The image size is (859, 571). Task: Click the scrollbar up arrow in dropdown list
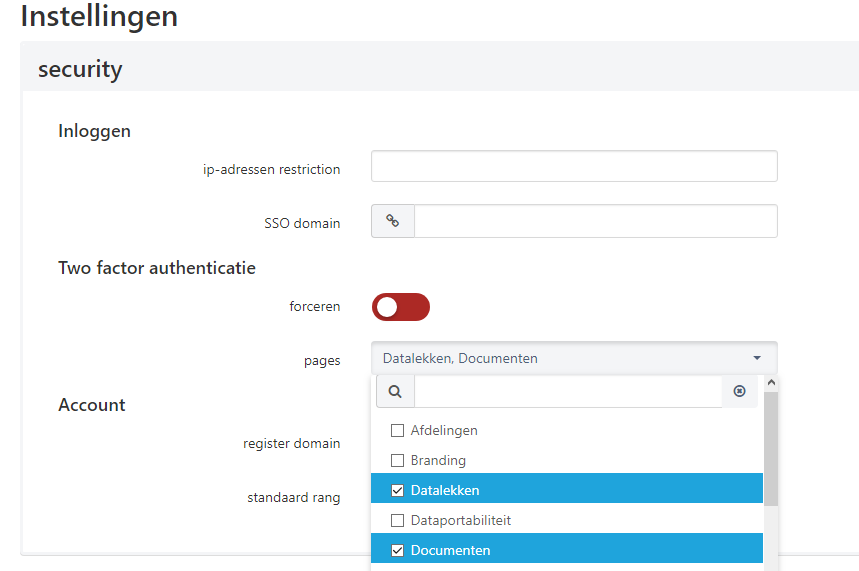click(770, 383)
